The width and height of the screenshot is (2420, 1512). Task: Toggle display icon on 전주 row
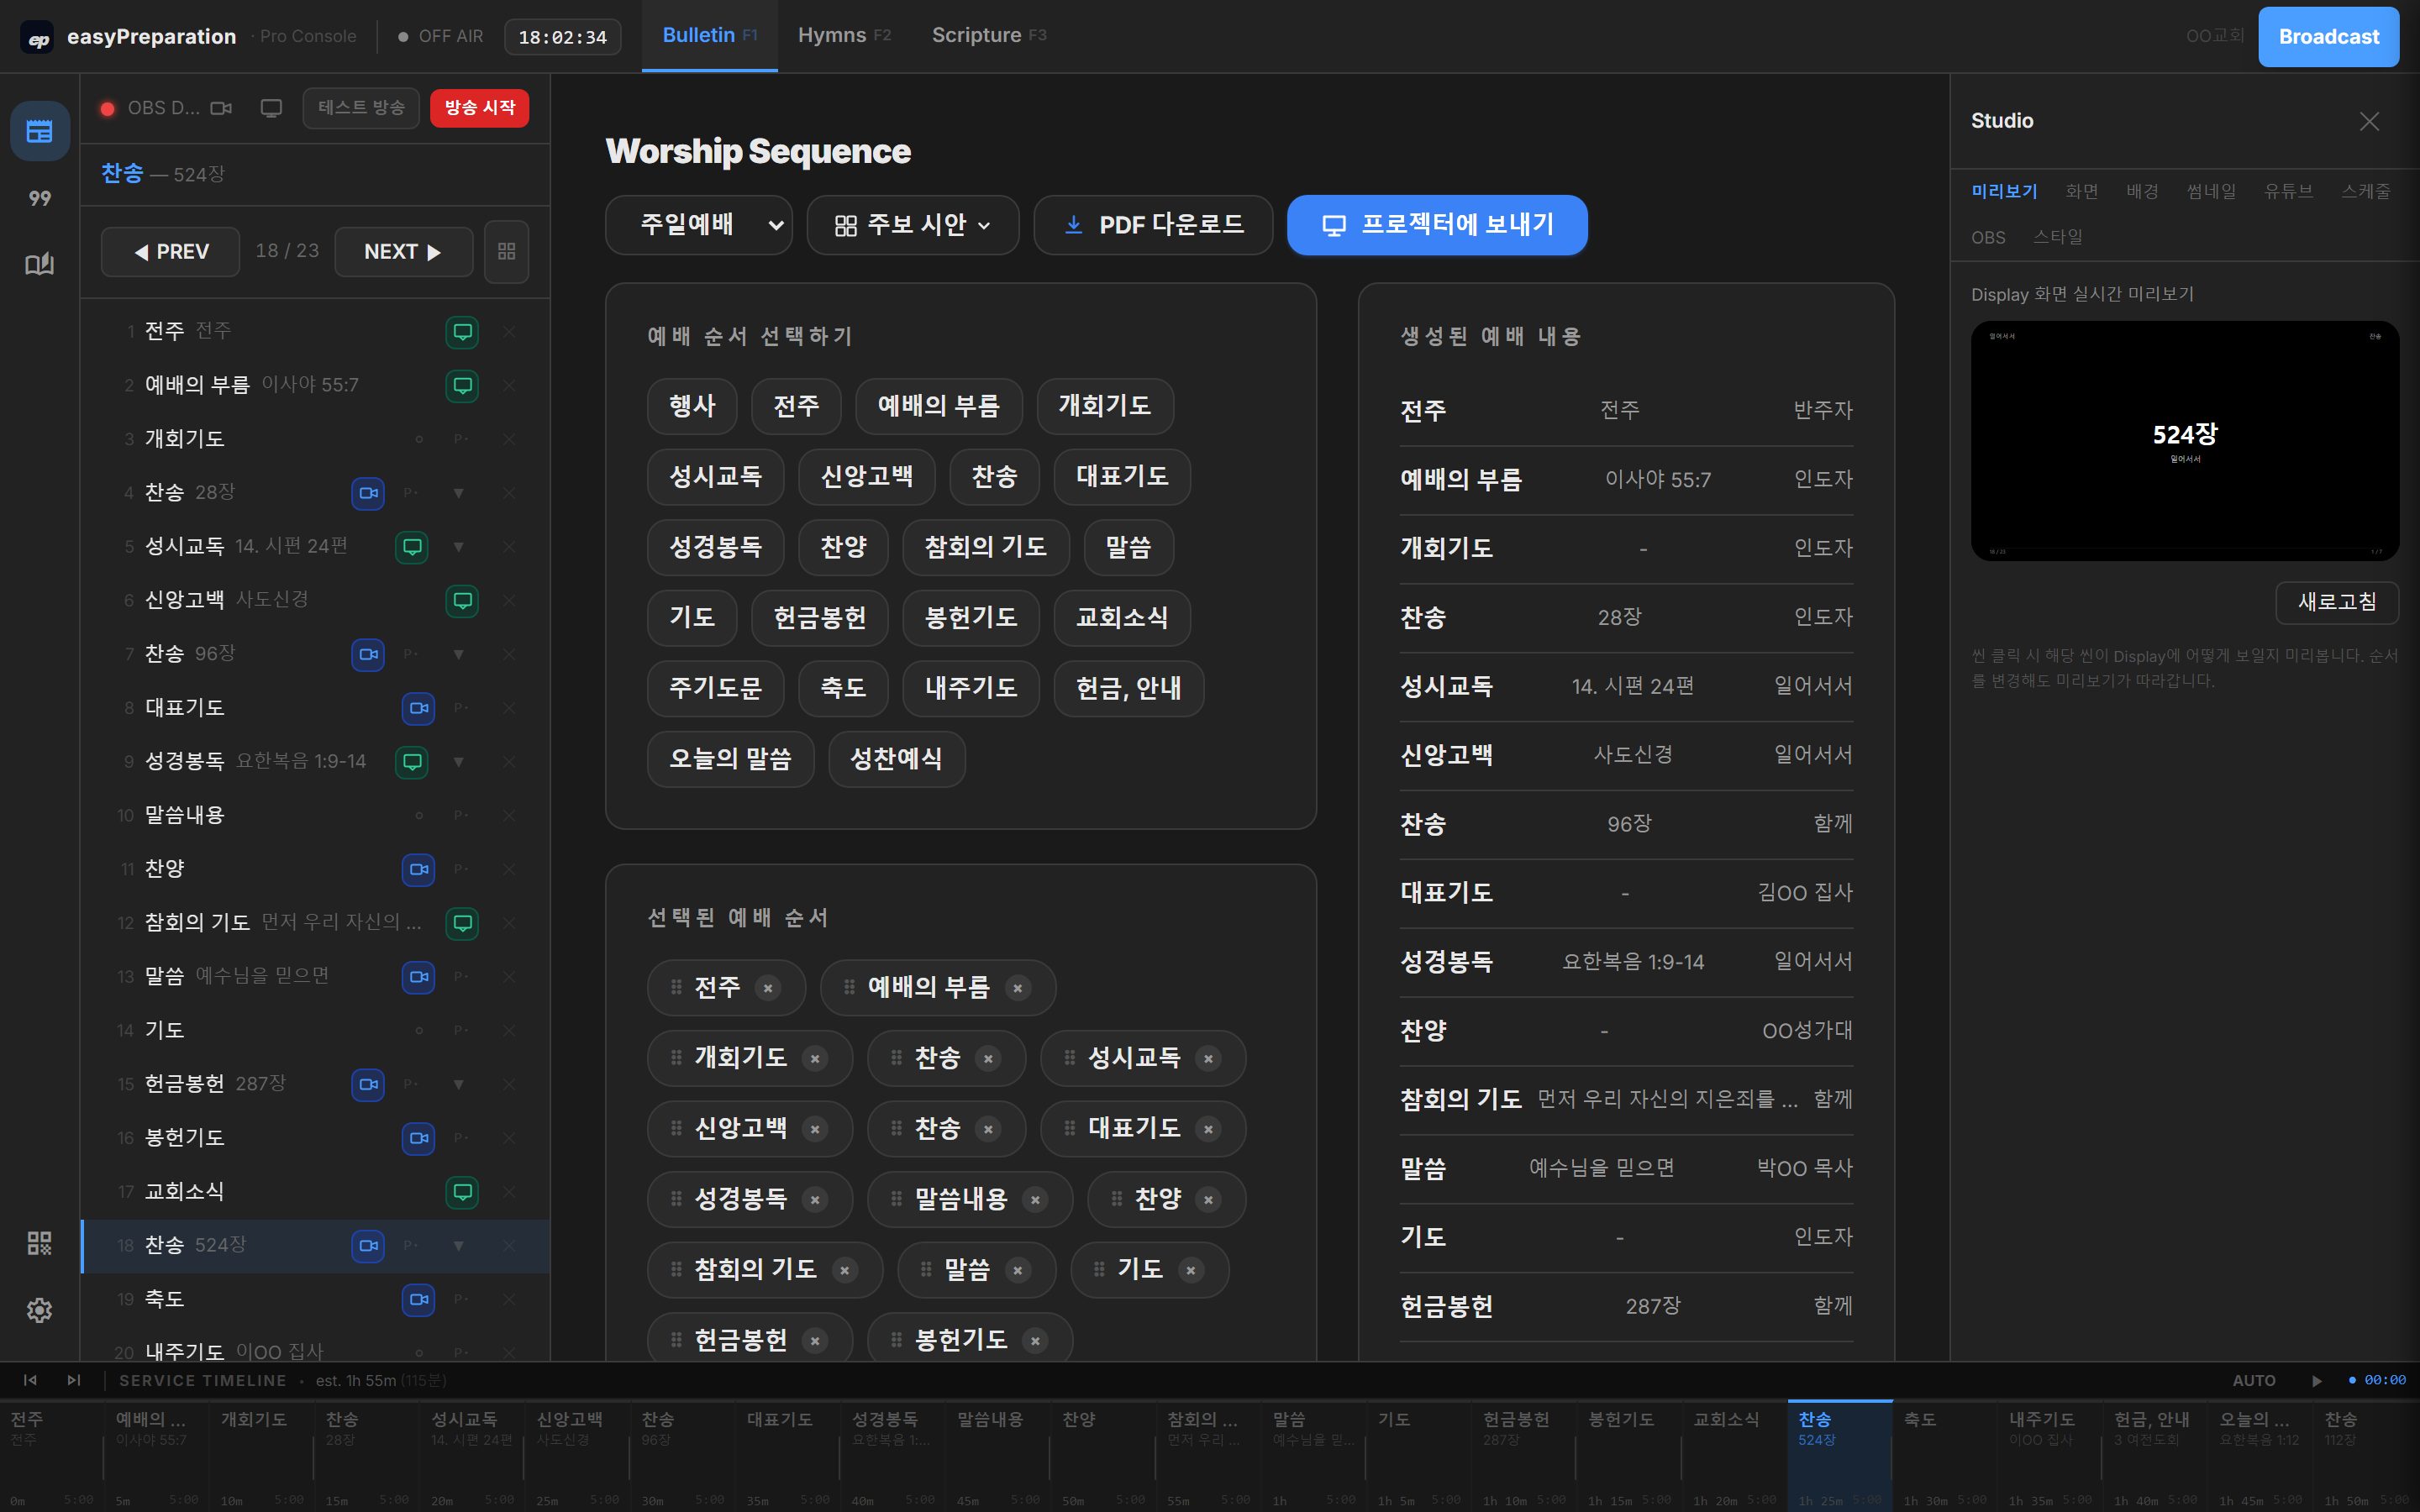(462, 331)
